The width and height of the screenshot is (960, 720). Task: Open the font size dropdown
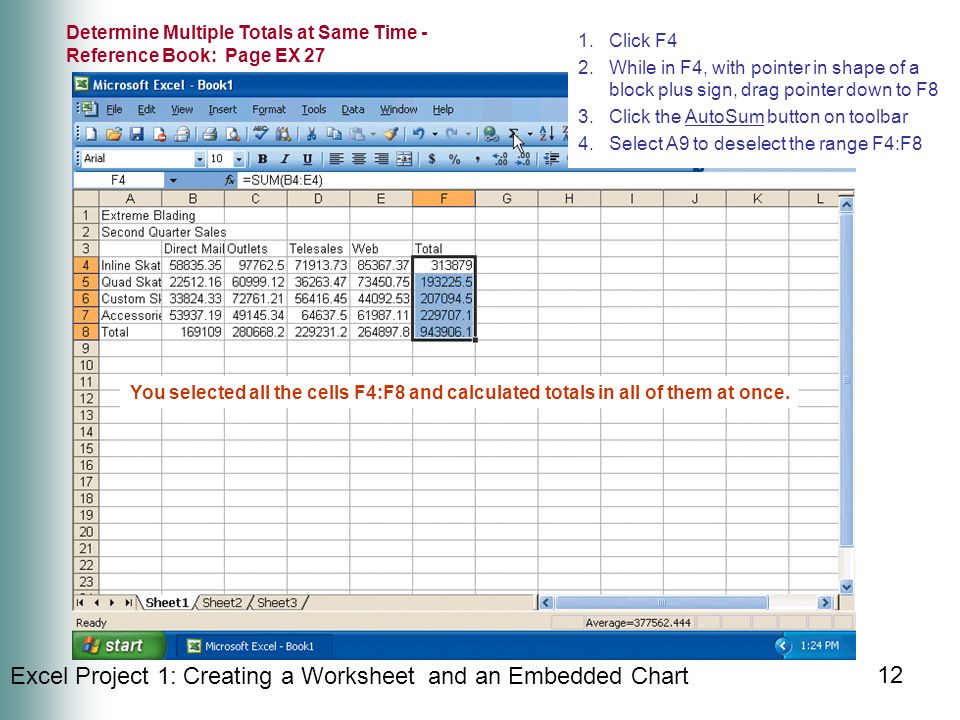click(239, 159)
